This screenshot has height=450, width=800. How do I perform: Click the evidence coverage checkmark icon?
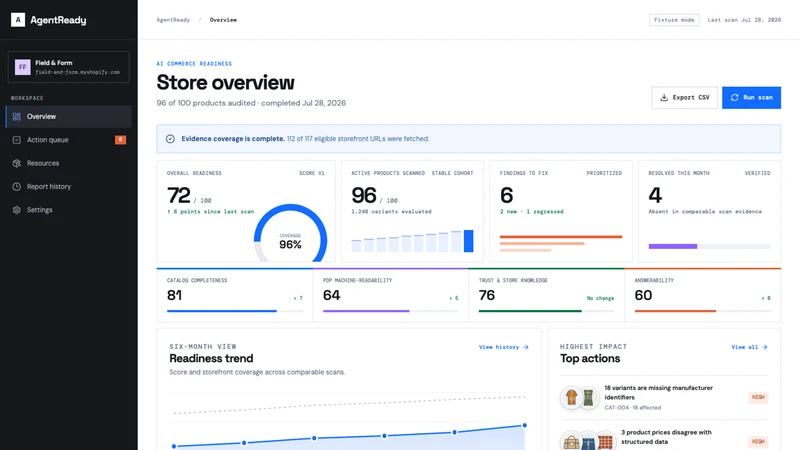(170, 139)
